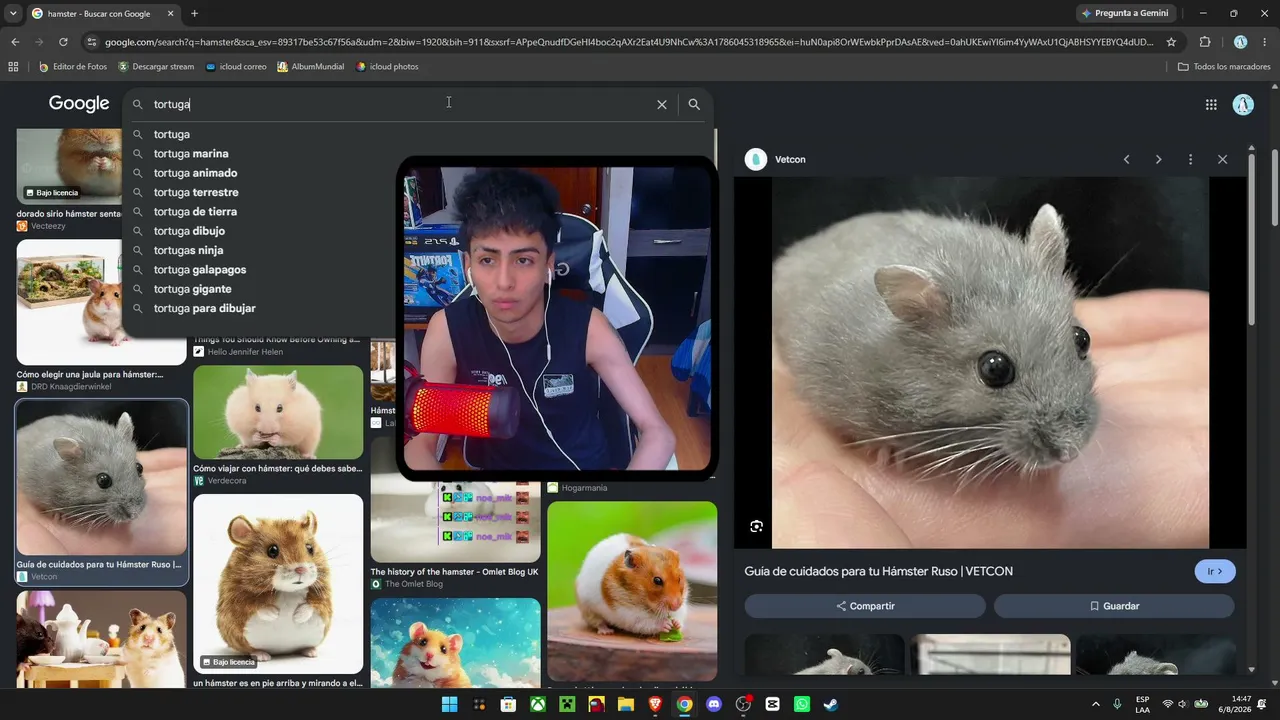Open the volume control in system tray

1182,704
